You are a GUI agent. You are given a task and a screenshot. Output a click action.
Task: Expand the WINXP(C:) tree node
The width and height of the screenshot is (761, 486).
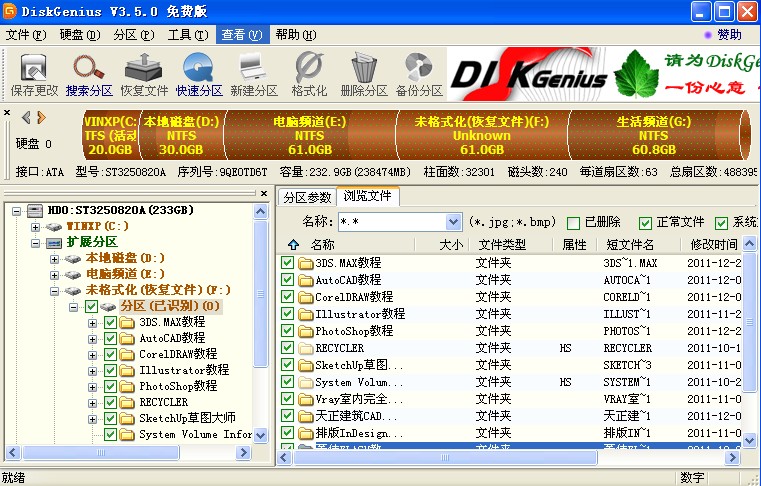point(35,227)
